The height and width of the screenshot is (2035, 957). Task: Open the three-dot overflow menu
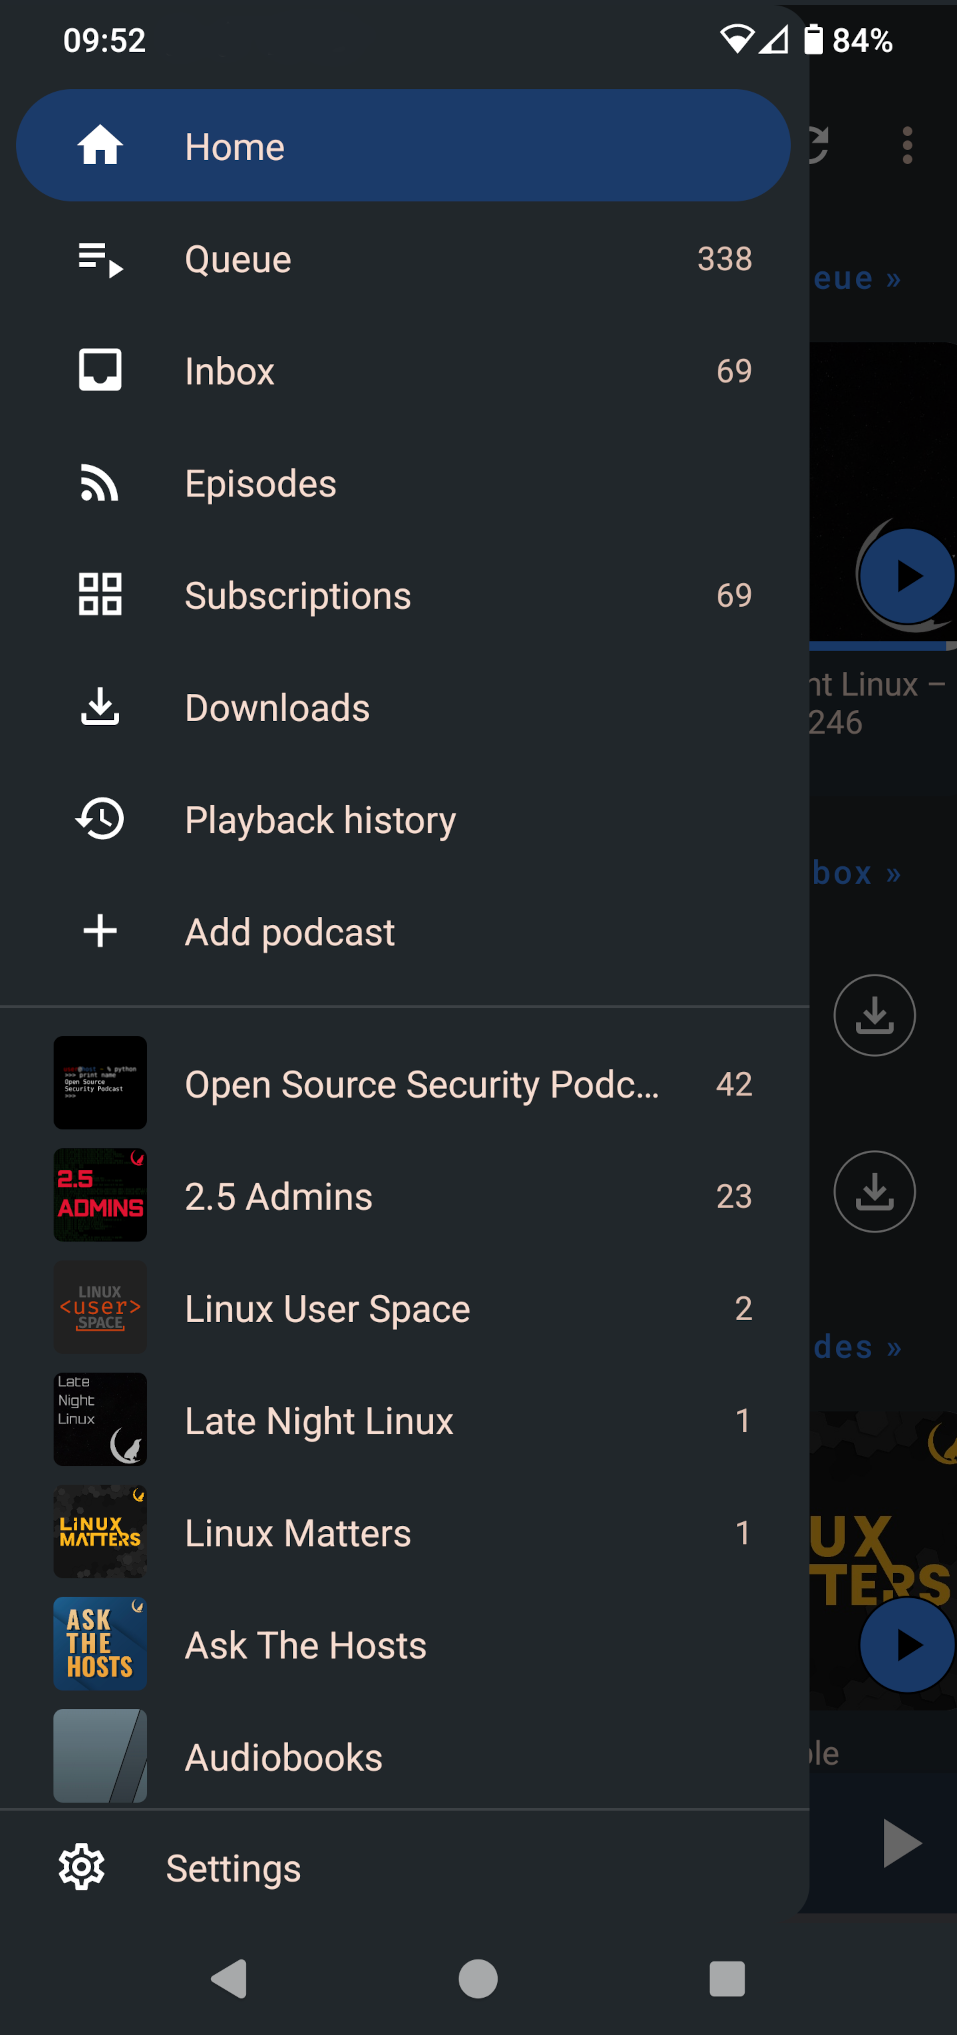point(907,146)
